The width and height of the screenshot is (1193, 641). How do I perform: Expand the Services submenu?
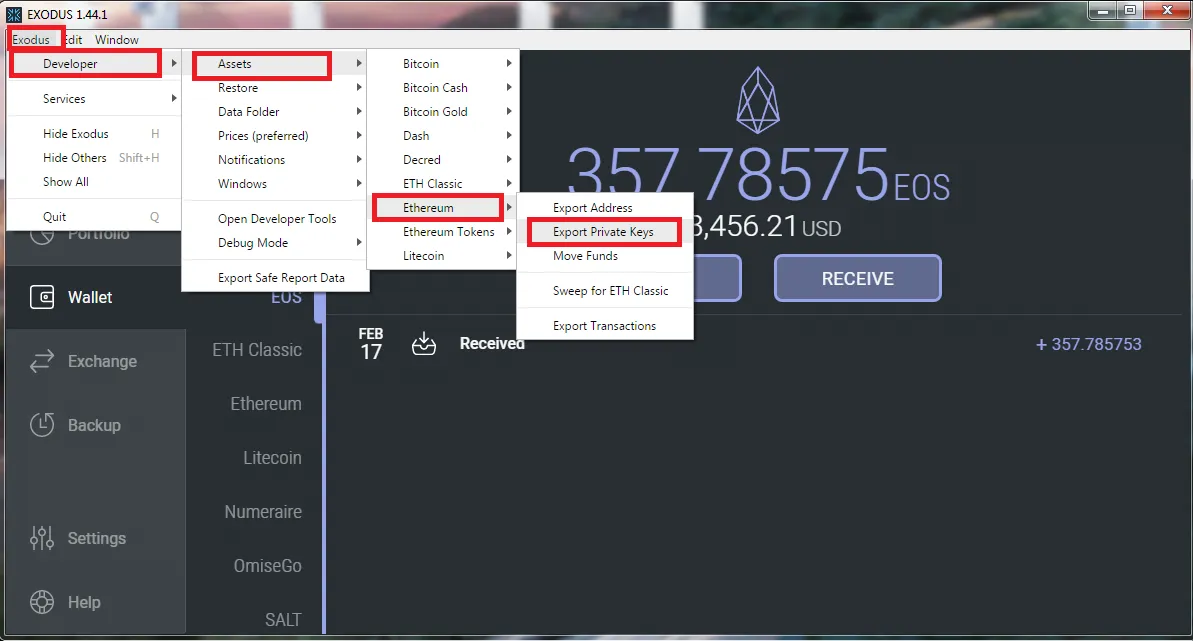click(x=94, y=99)
